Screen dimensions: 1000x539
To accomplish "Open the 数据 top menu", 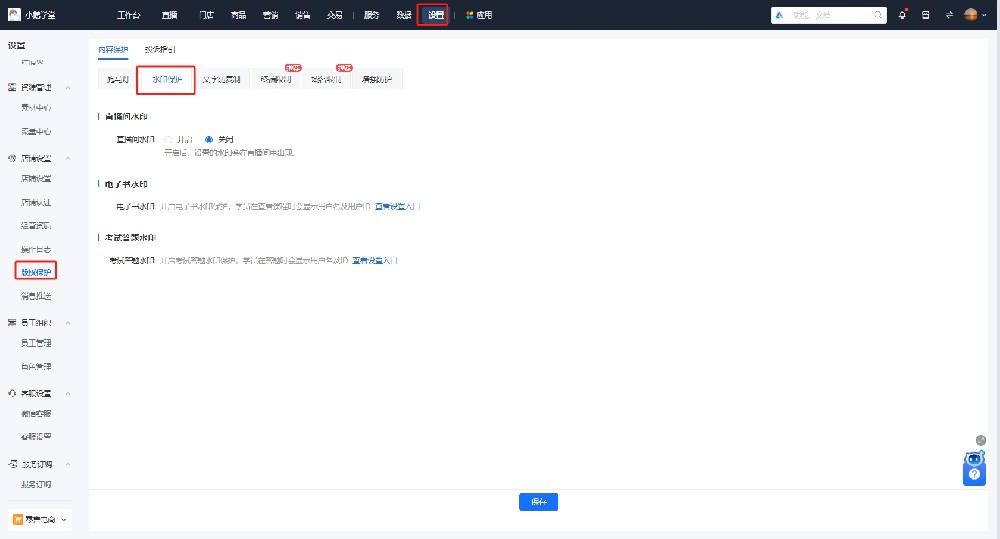I will tap(404, 15).
